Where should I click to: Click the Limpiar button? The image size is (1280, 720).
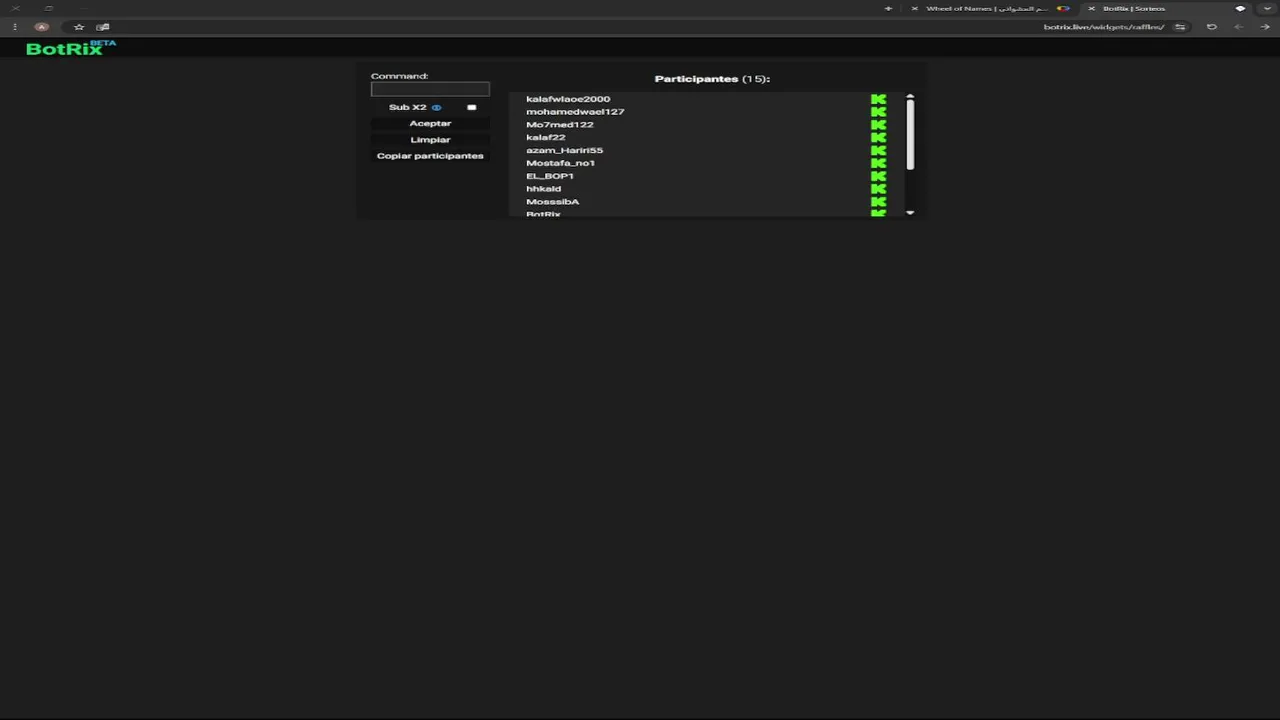click(x=430, y=140)
